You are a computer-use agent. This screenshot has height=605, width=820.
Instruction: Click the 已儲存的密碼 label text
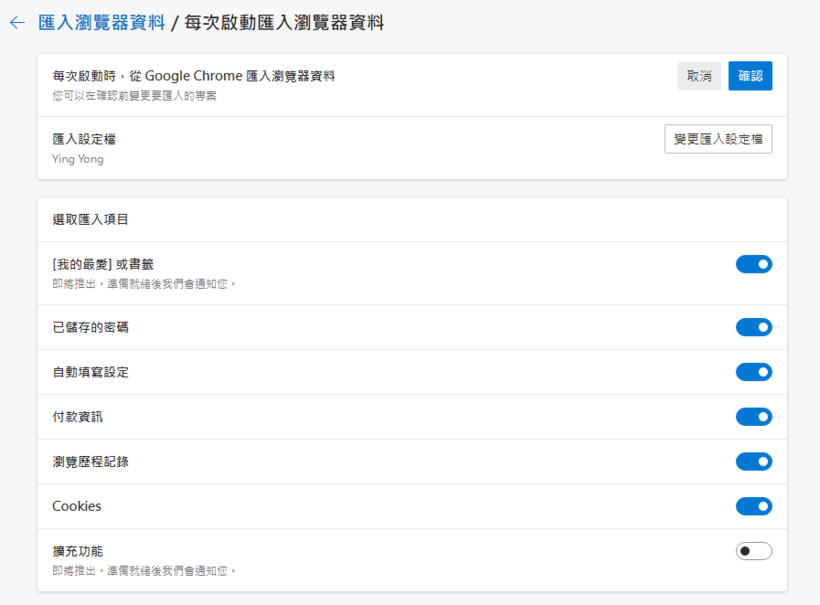[x=90, y=327]
